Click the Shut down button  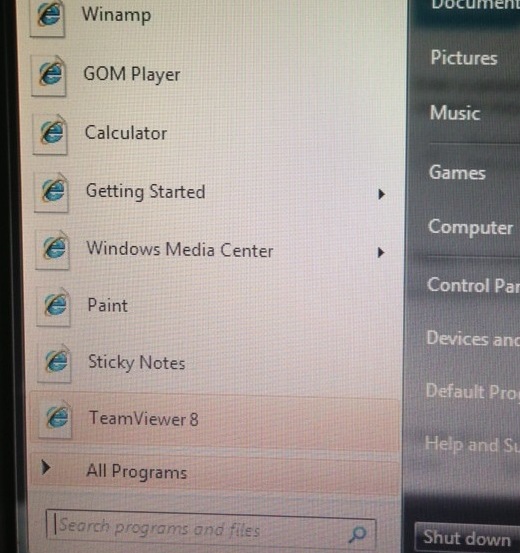[x=467, y=538]
